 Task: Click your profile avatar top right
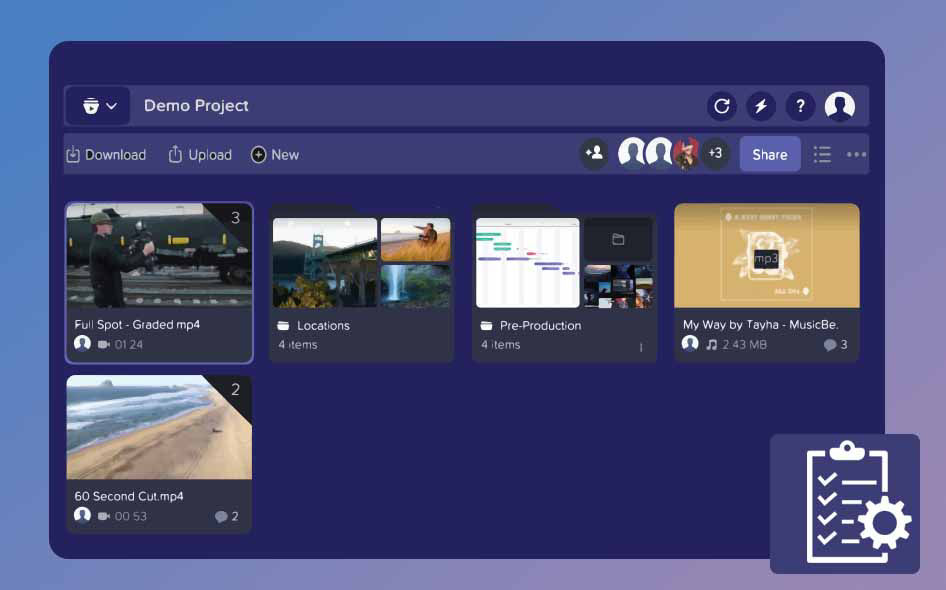pos(840,105)
